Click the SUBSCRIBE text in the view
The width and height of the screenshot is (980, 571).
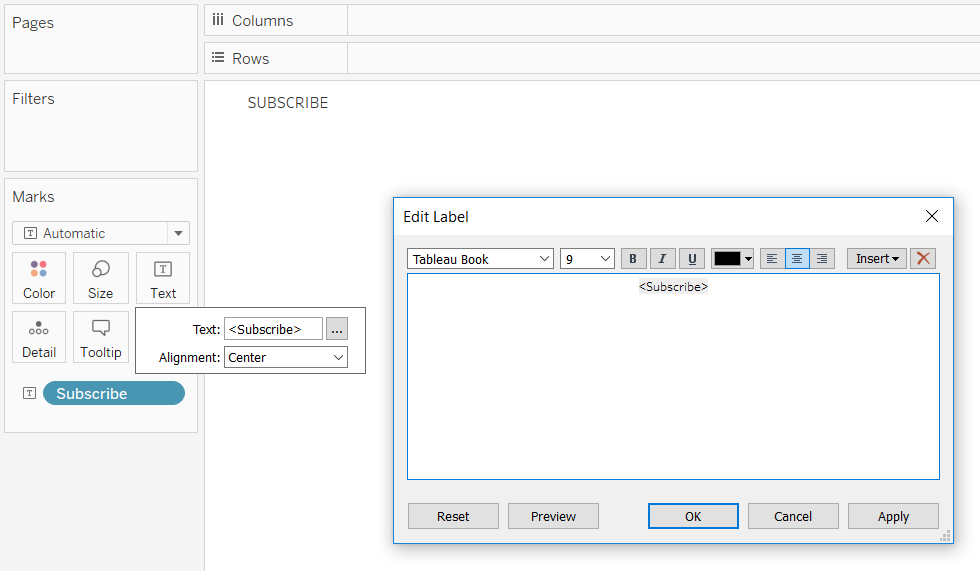click(288, 103)
